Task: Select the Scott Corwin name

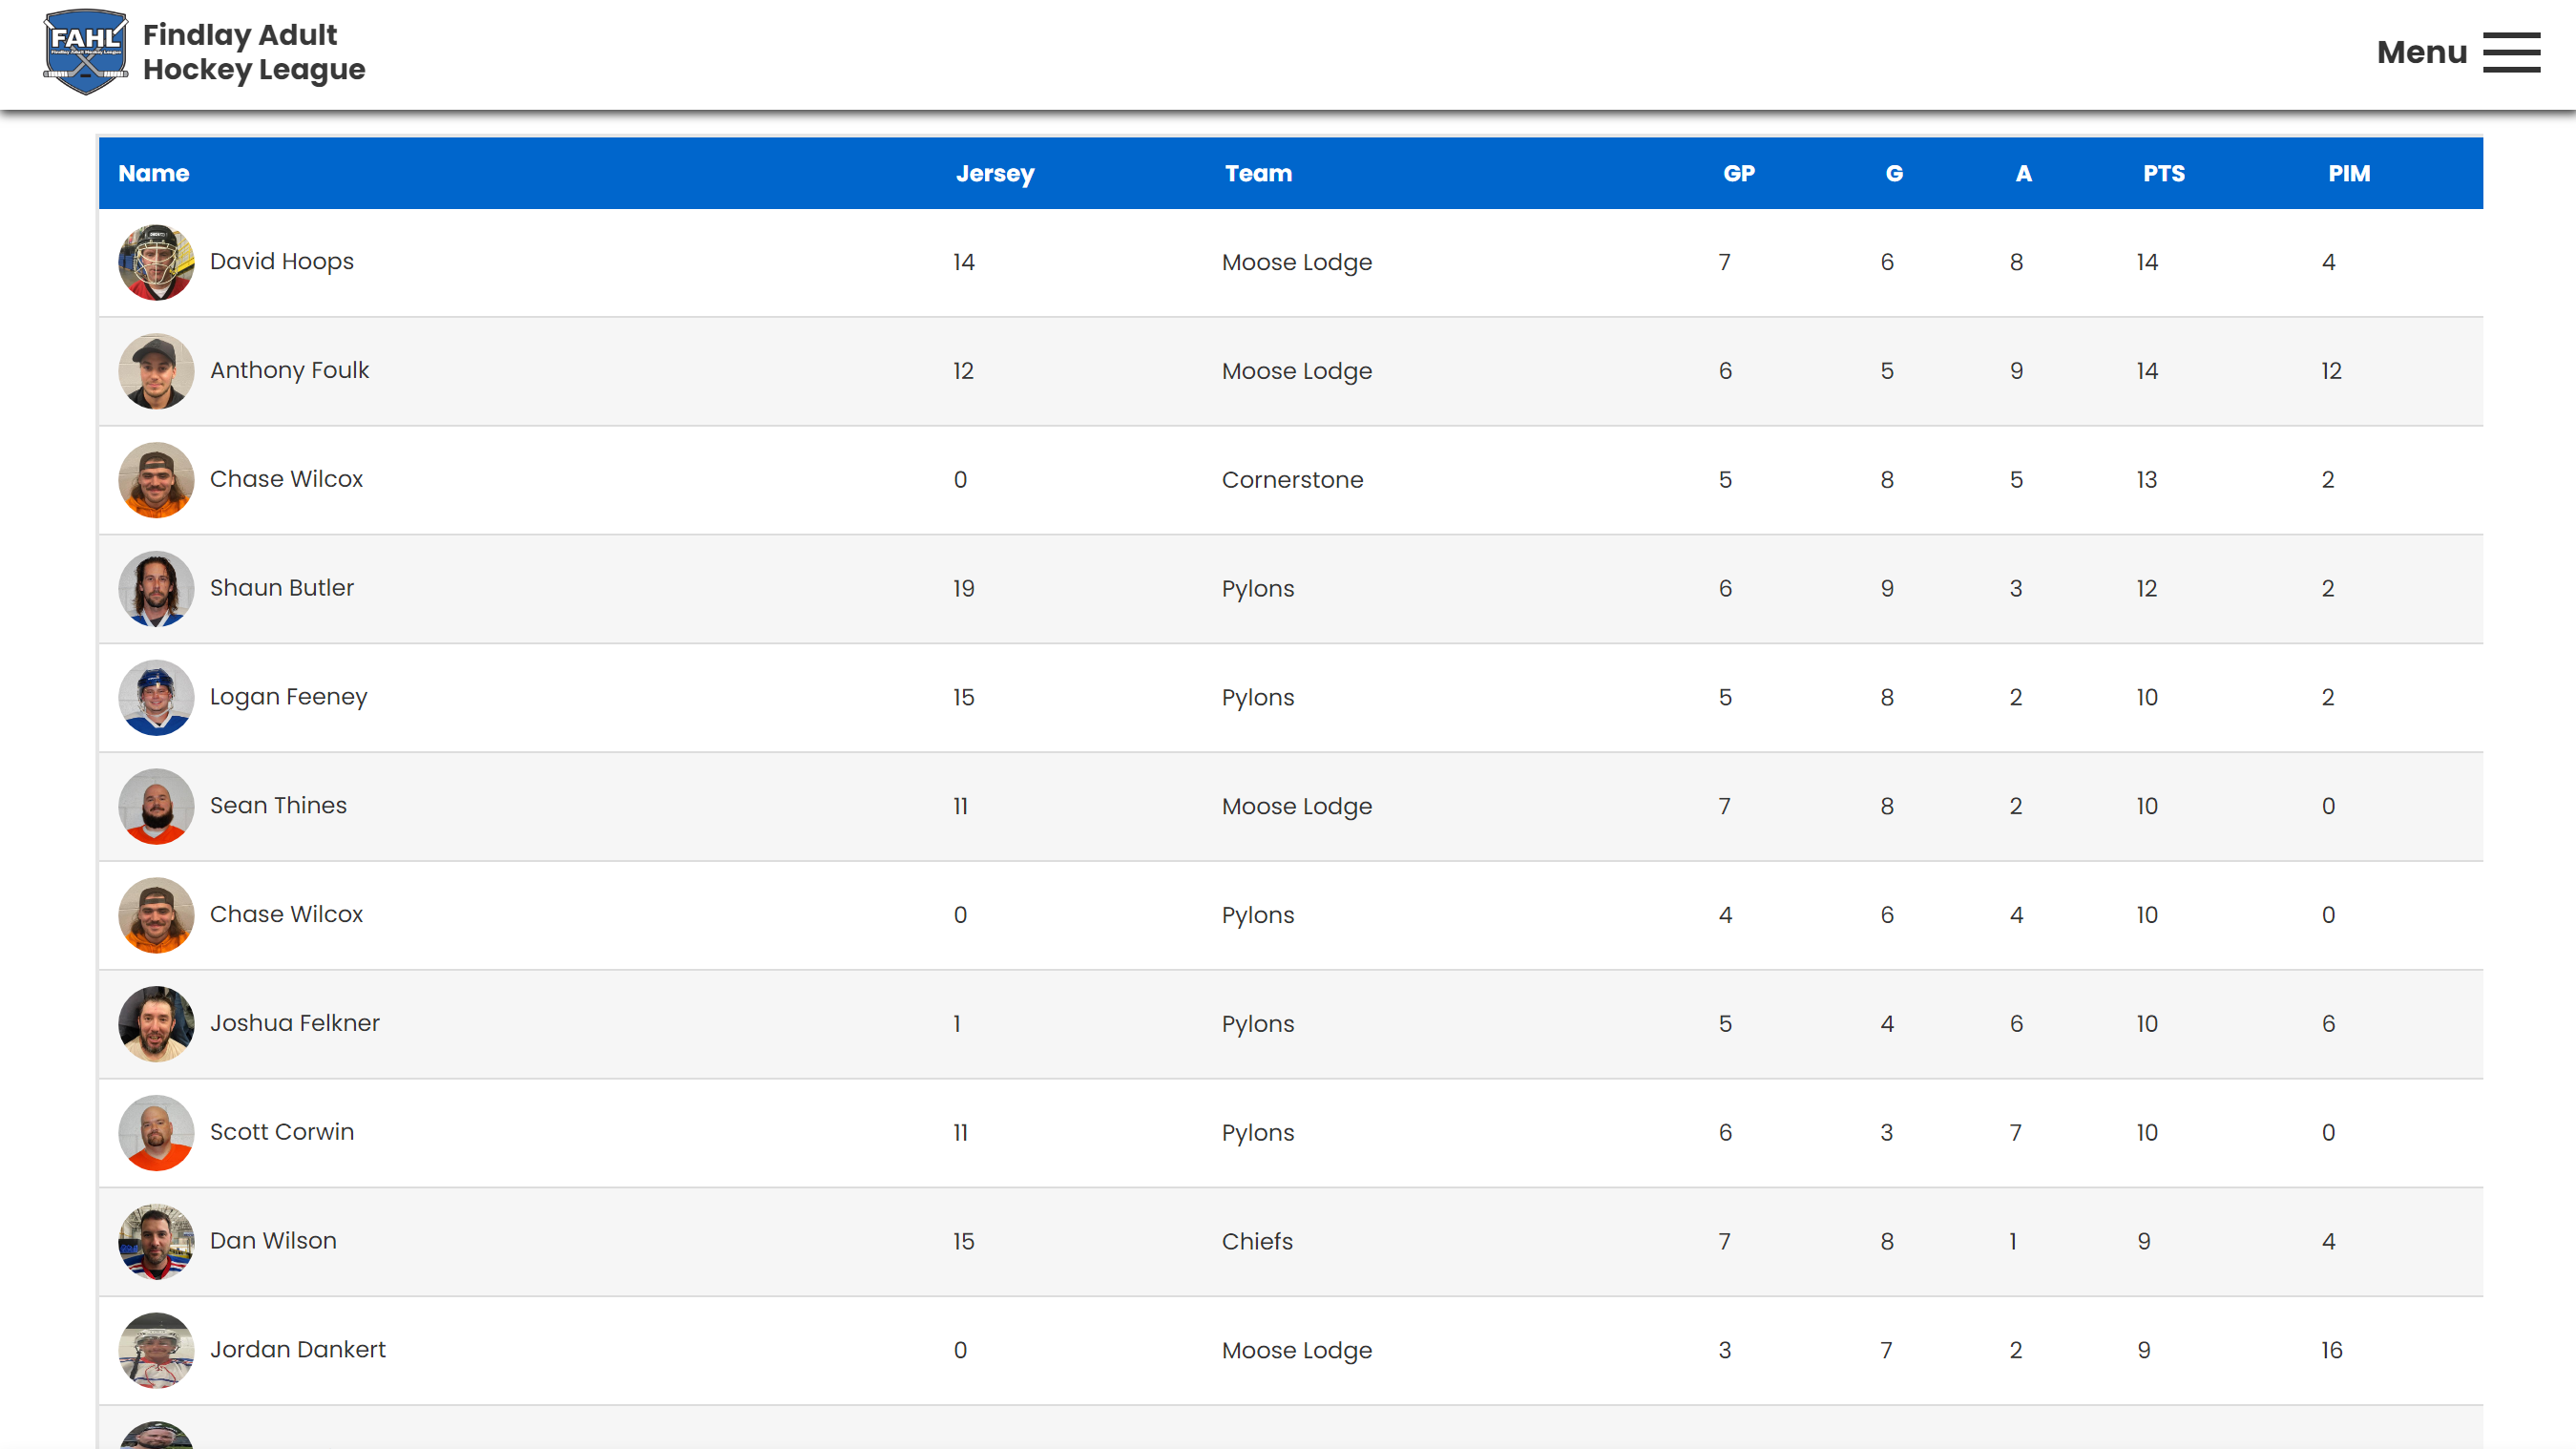Action: point(281,1132)
